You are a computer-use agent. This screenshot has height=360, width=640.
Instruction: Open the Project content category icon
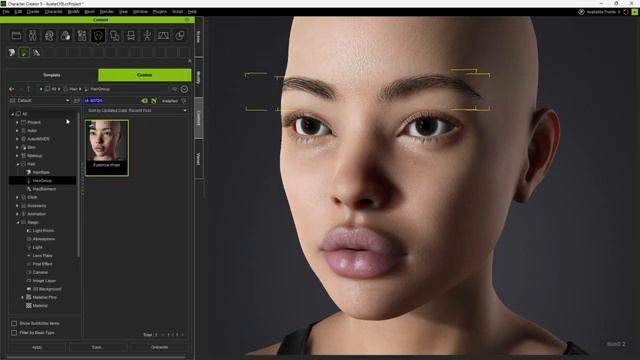pos(16,36)
